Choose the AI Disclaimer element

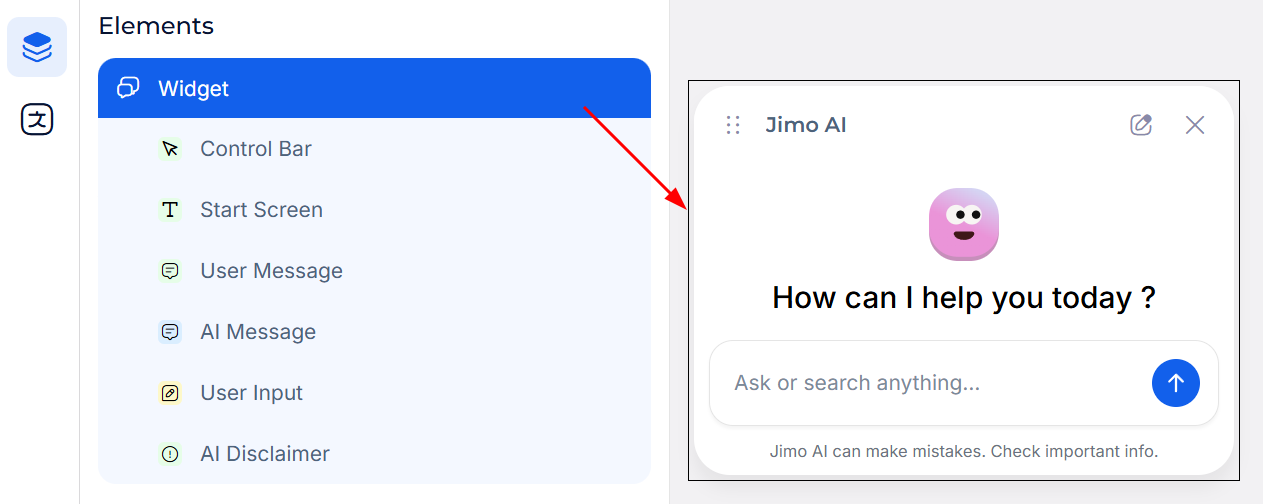[265, 454]
